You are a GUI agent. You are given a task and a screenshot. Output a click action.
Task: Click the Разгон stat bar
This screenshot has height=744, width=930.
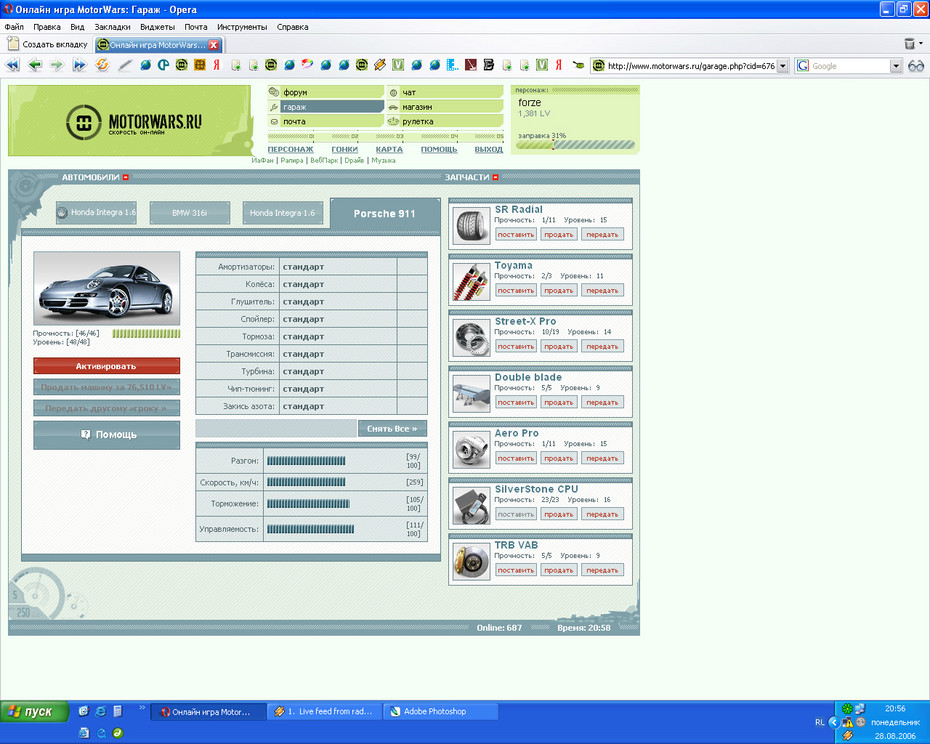tap(306, 461)
